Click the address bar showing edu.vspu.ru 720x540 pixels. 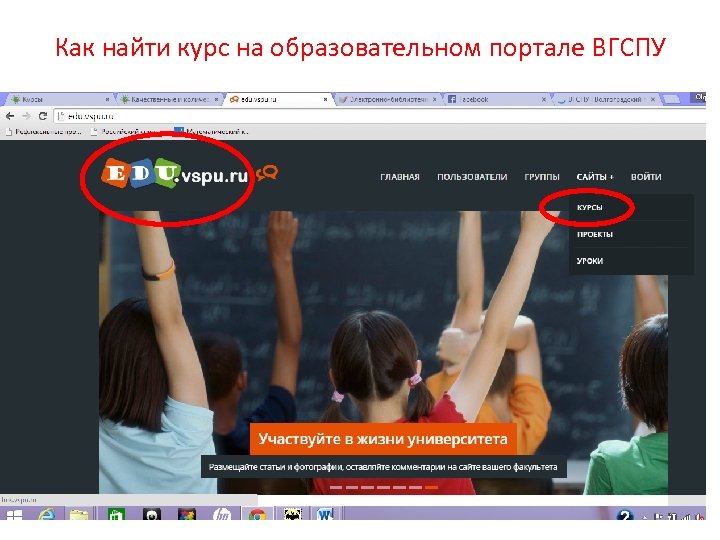coord(379,116)
